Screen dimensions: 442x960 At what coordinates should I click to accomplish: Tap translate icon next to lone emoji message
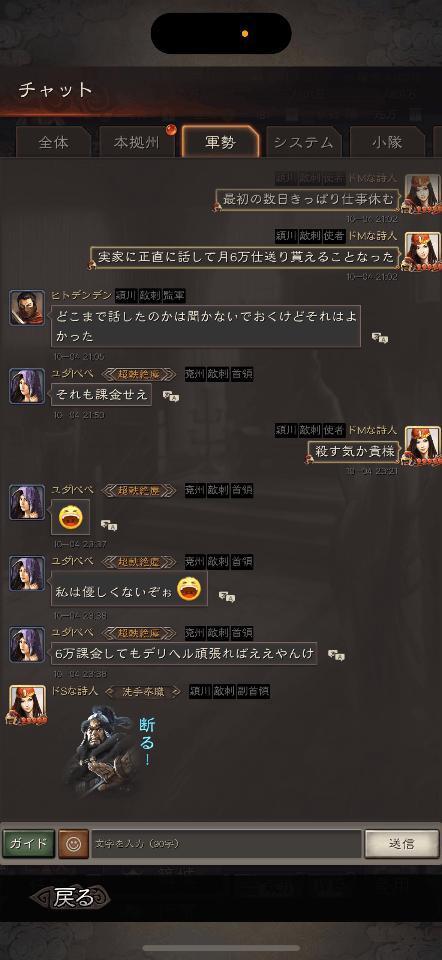tap(109, 525)
